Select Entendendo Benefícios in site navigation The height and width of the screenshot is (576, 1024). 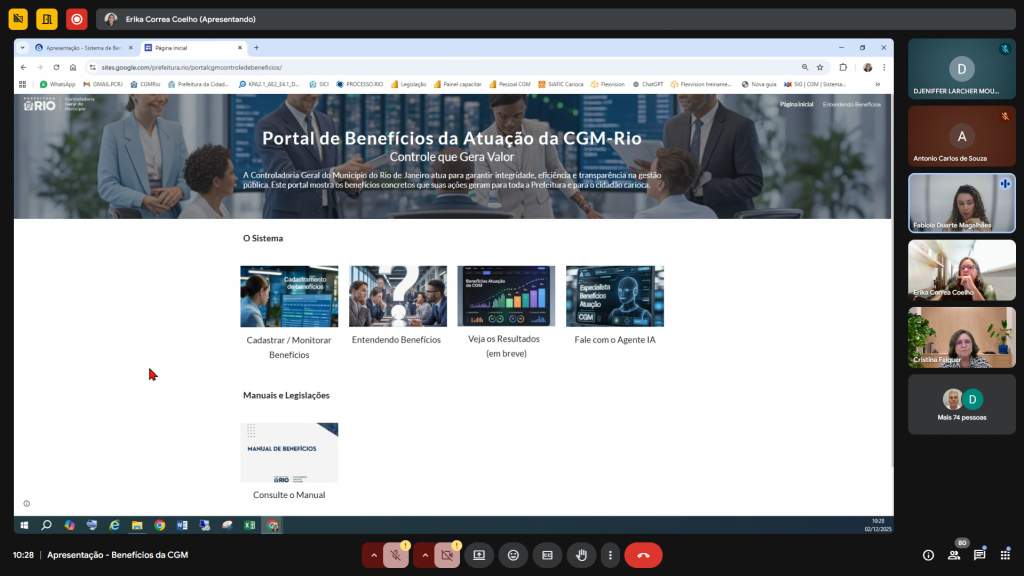851,104
